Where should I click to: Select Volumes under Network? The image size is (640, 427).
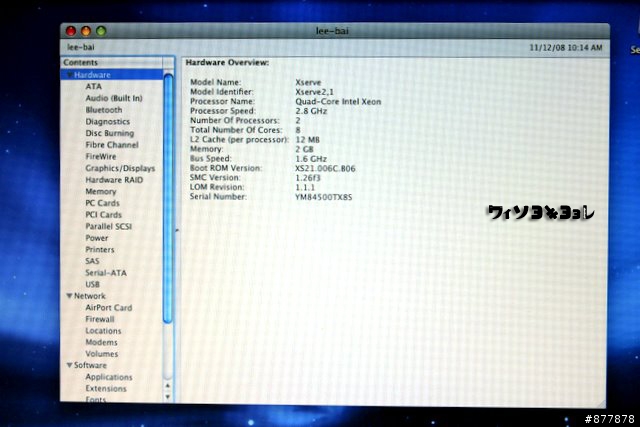click(x=102, y=354)
